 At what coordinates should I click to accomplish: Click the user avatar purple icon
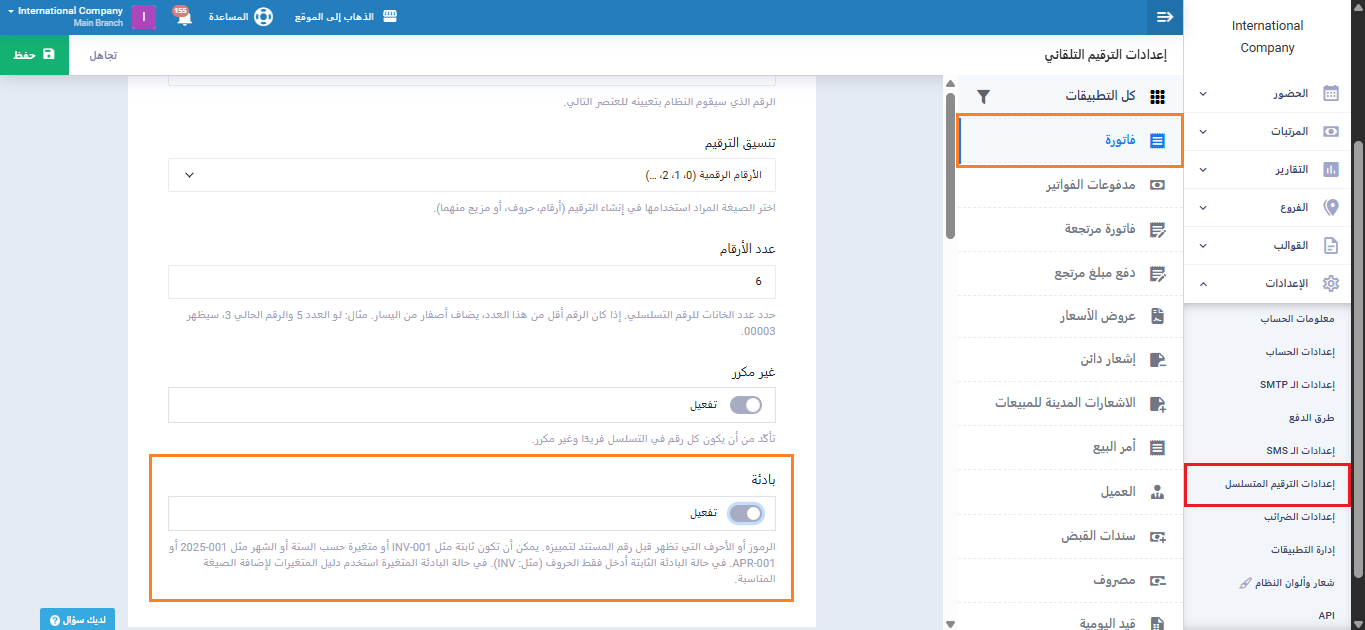point(144,17)
